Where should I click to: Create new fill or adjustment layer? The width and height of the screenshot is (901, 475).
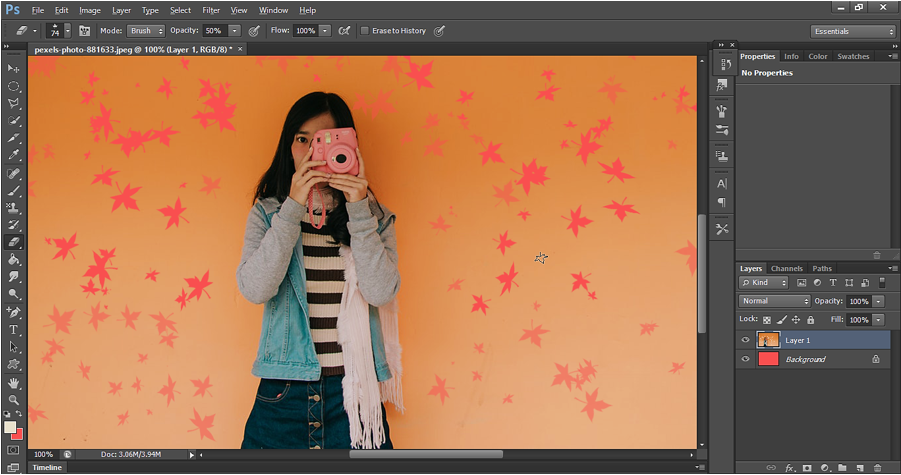click(x=825, y=468)
